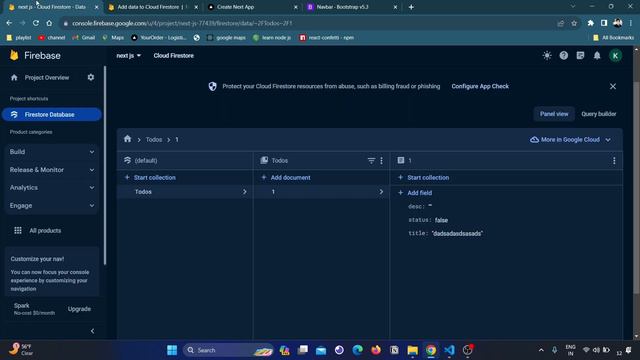Start collection in the default column

pyautogui.click(x=150, y=178)
